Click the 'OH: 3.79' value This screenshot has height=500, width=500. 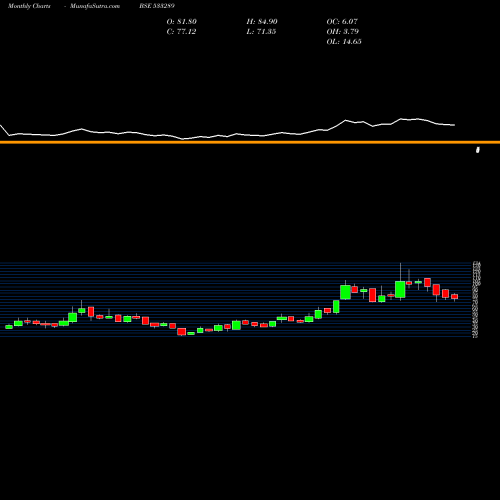pyautogui.click(x=343, y=32)
